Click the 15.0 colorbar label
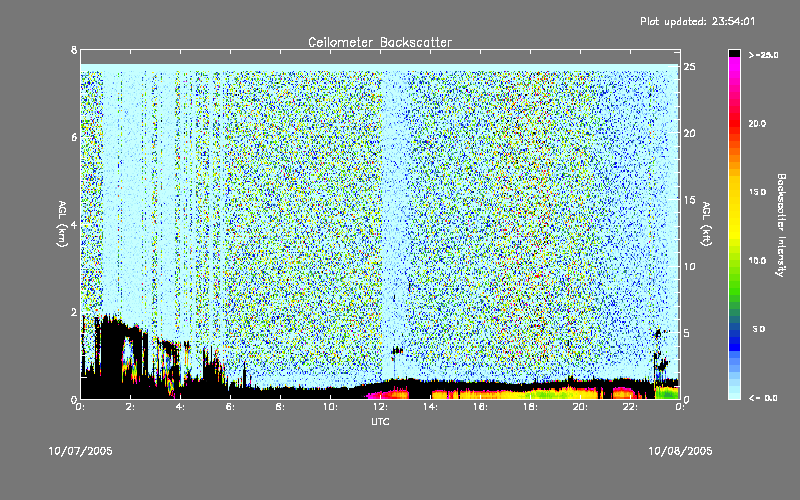 757,192
